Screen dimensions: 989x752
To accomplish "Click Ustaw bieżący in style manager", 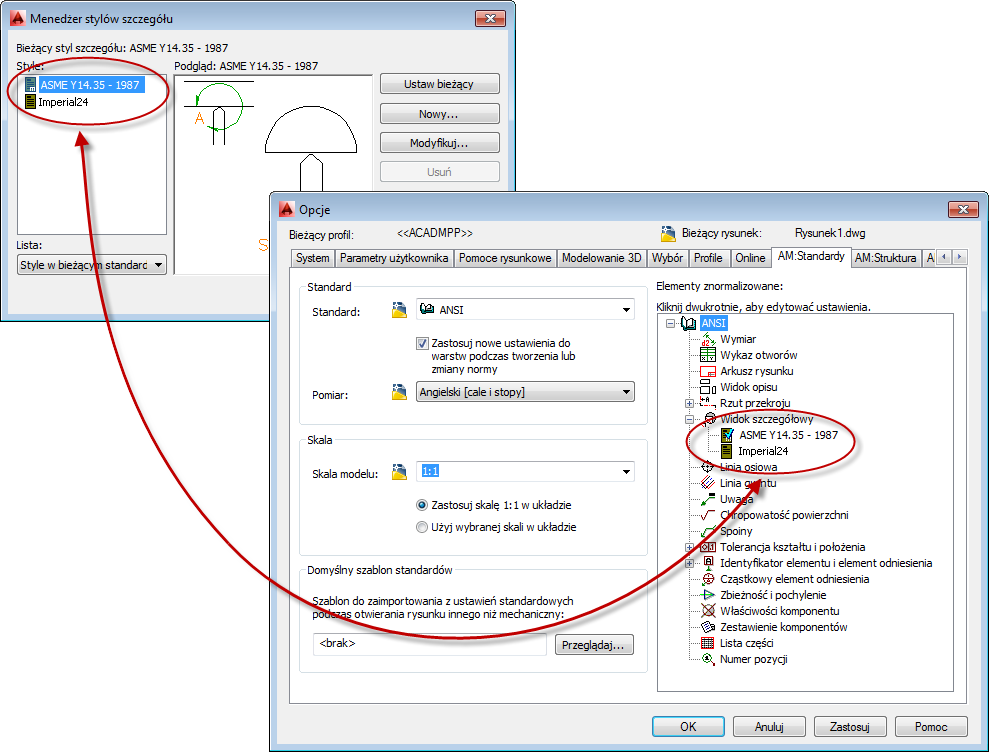I will pyautogui.click(x=440, y=84).
